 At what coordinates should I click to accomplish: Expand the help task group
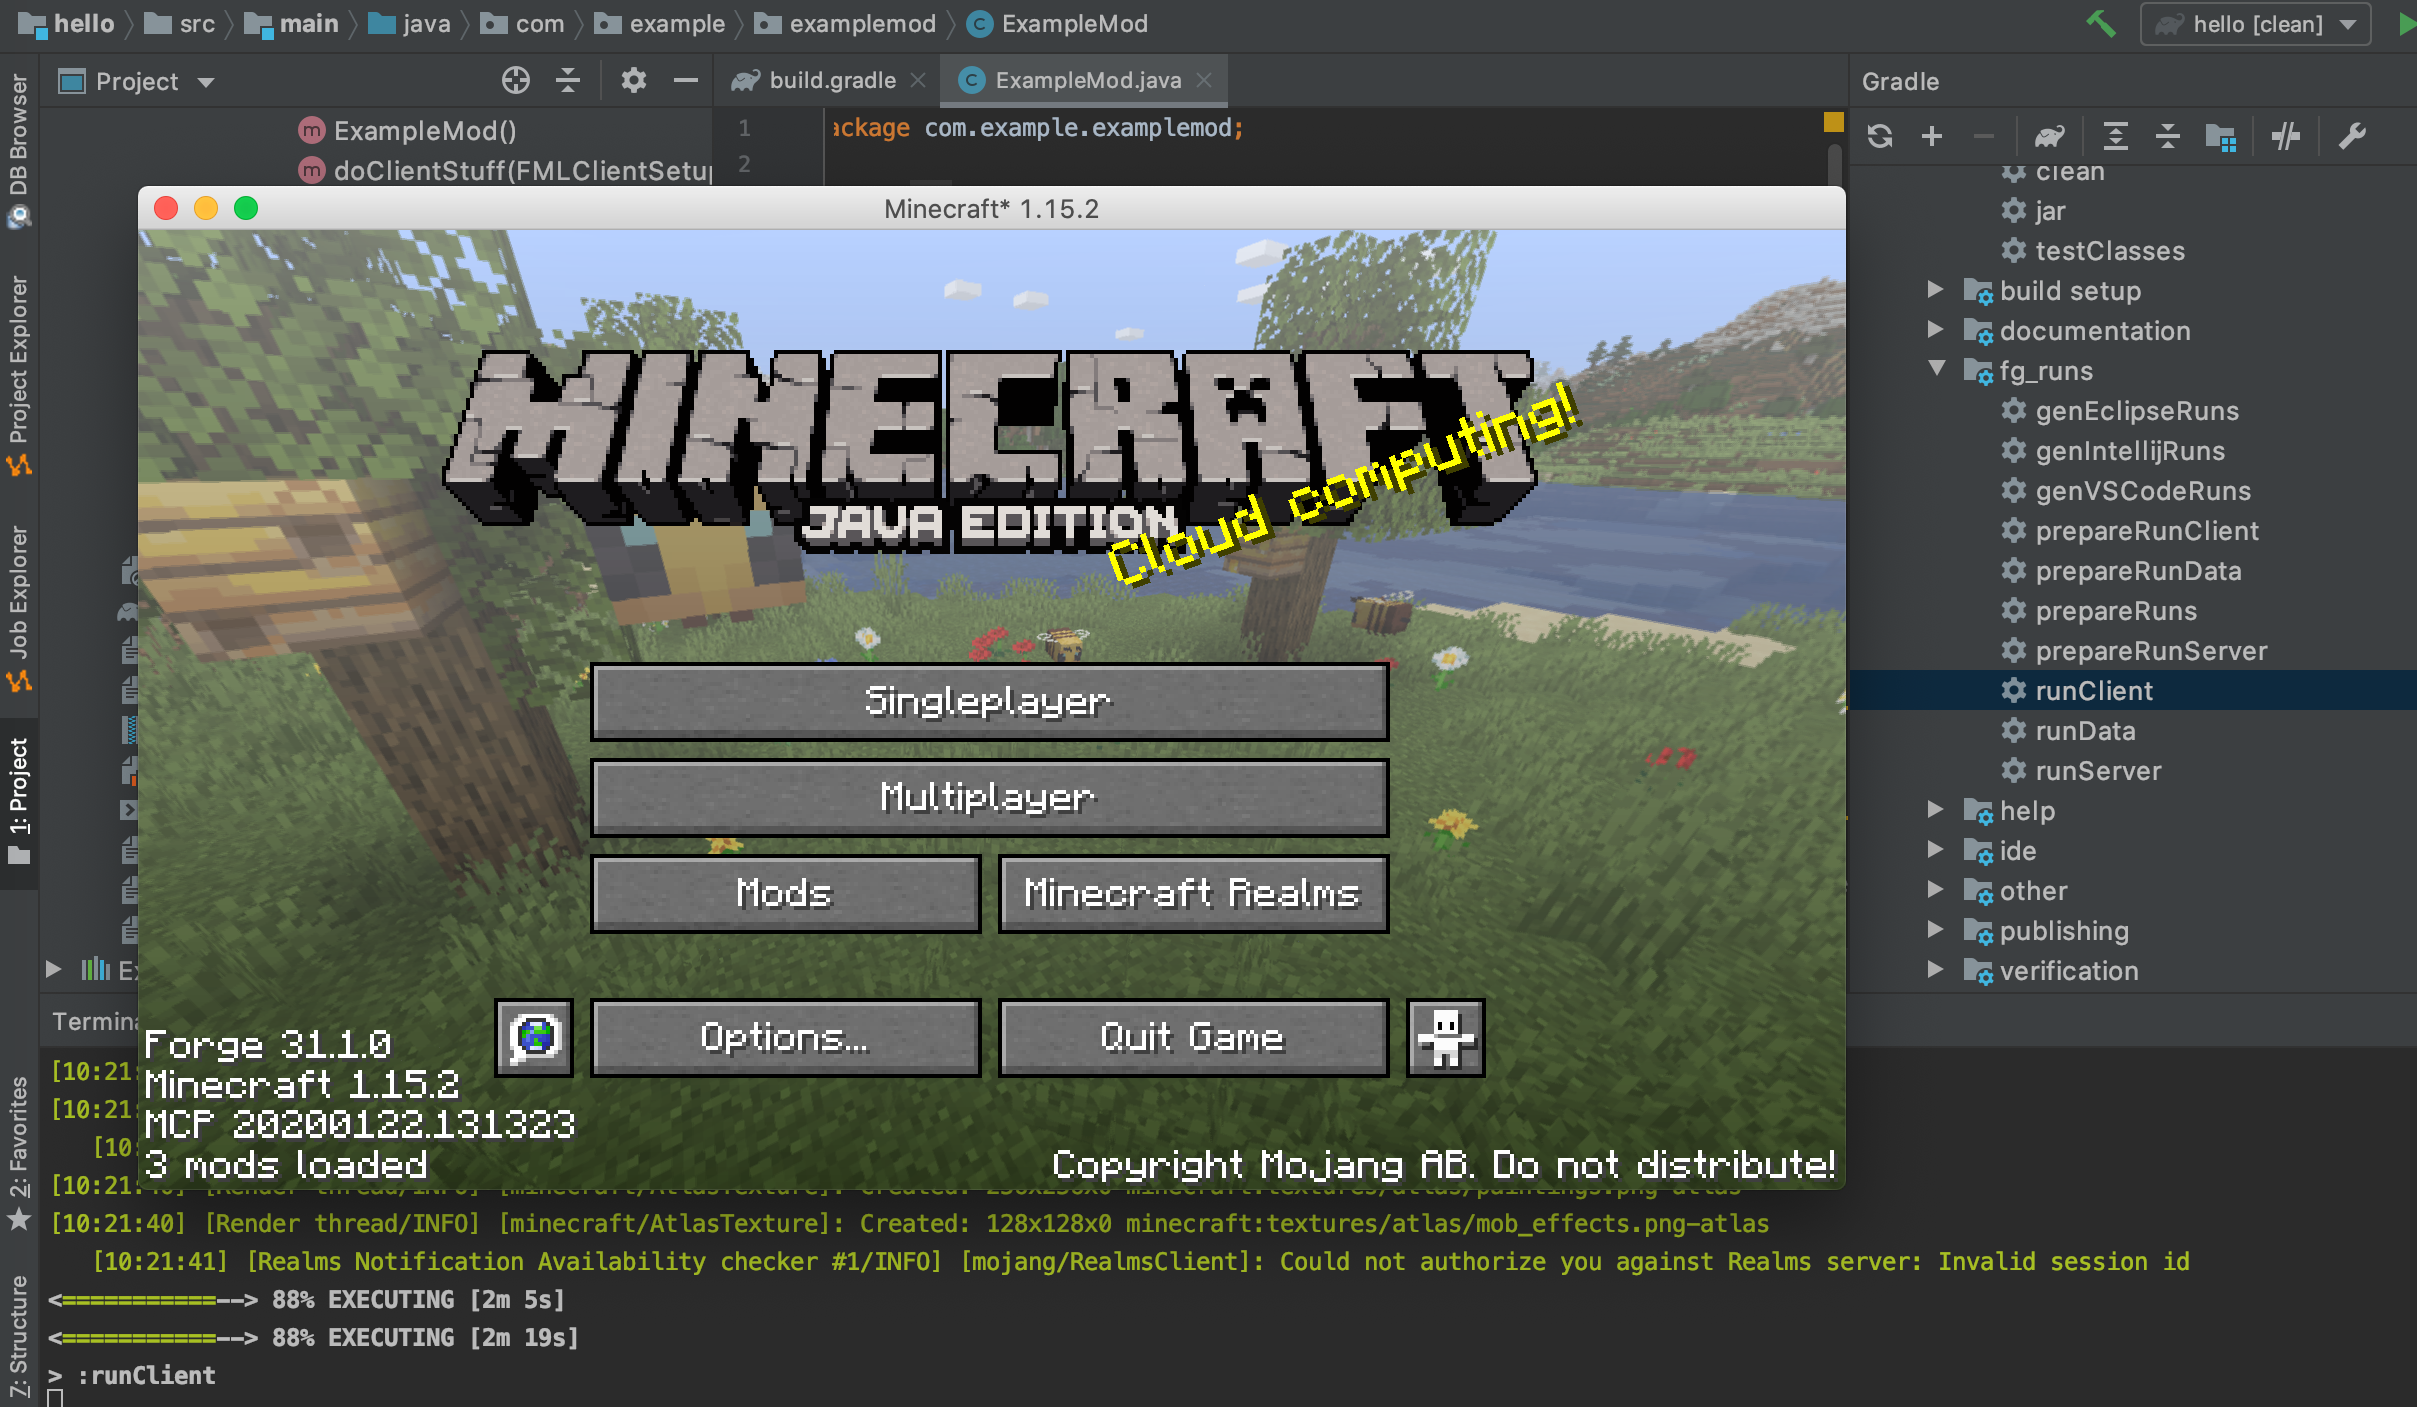1936,810
